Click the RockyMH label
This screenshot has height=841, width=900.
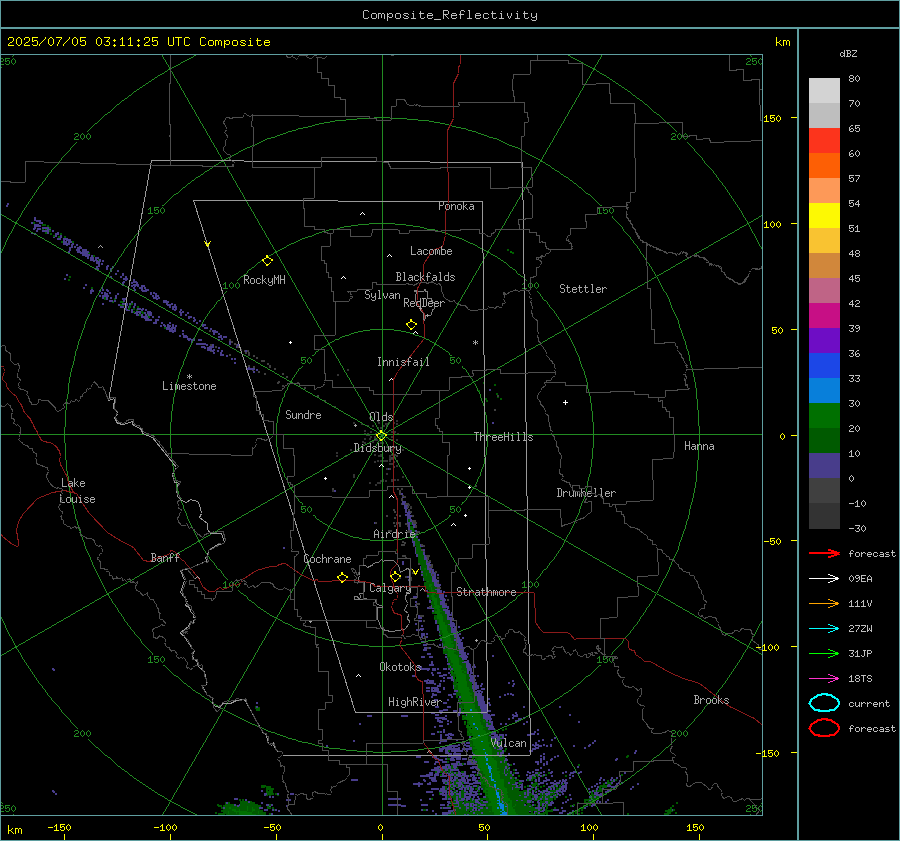pos(264,280)
